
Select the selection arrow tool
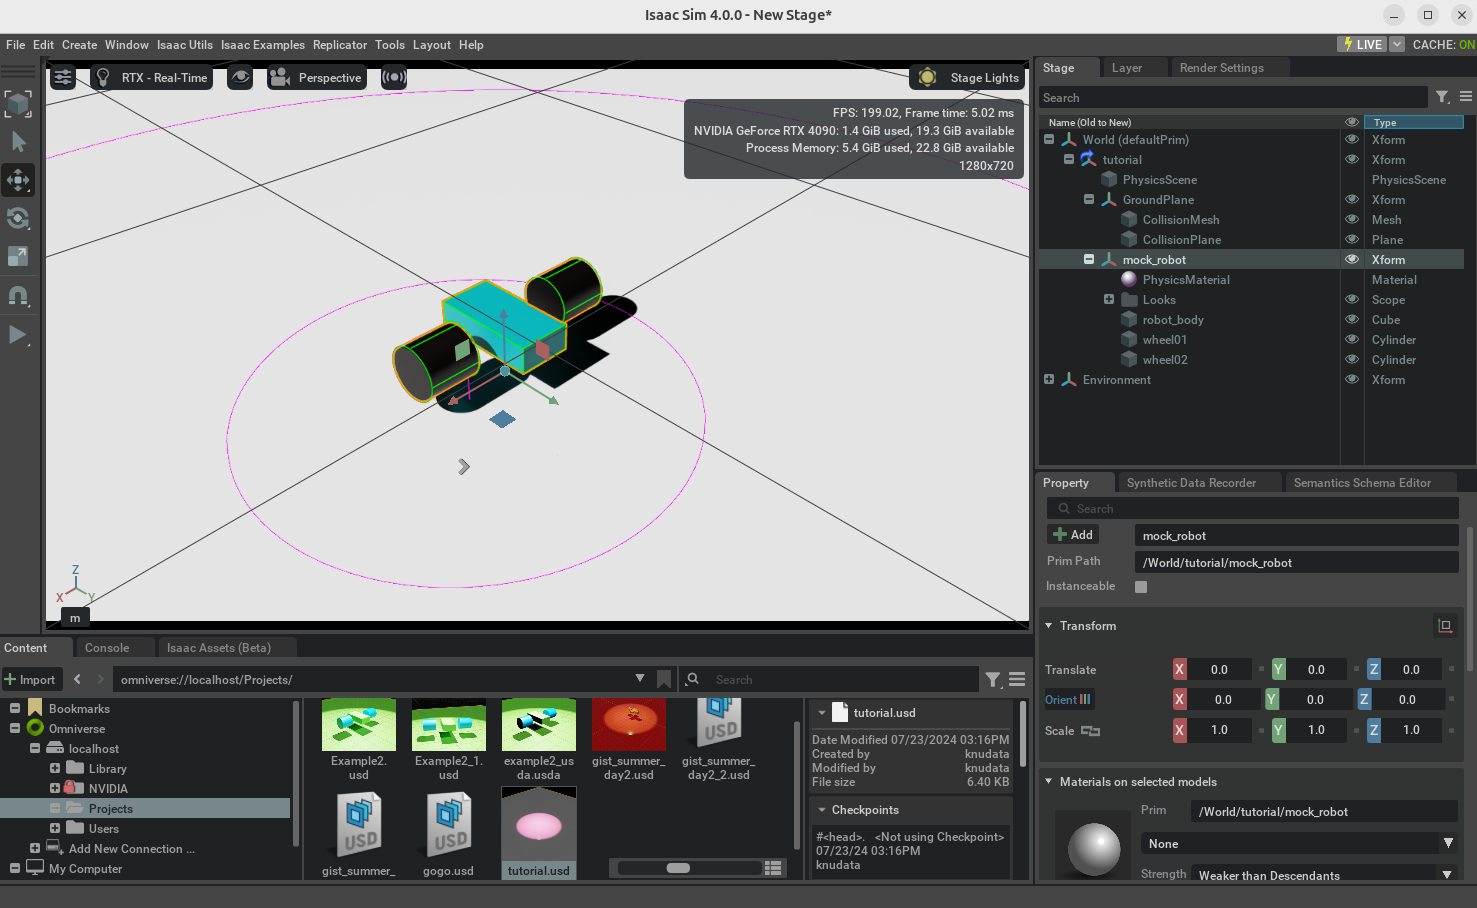tap(18, 142)
